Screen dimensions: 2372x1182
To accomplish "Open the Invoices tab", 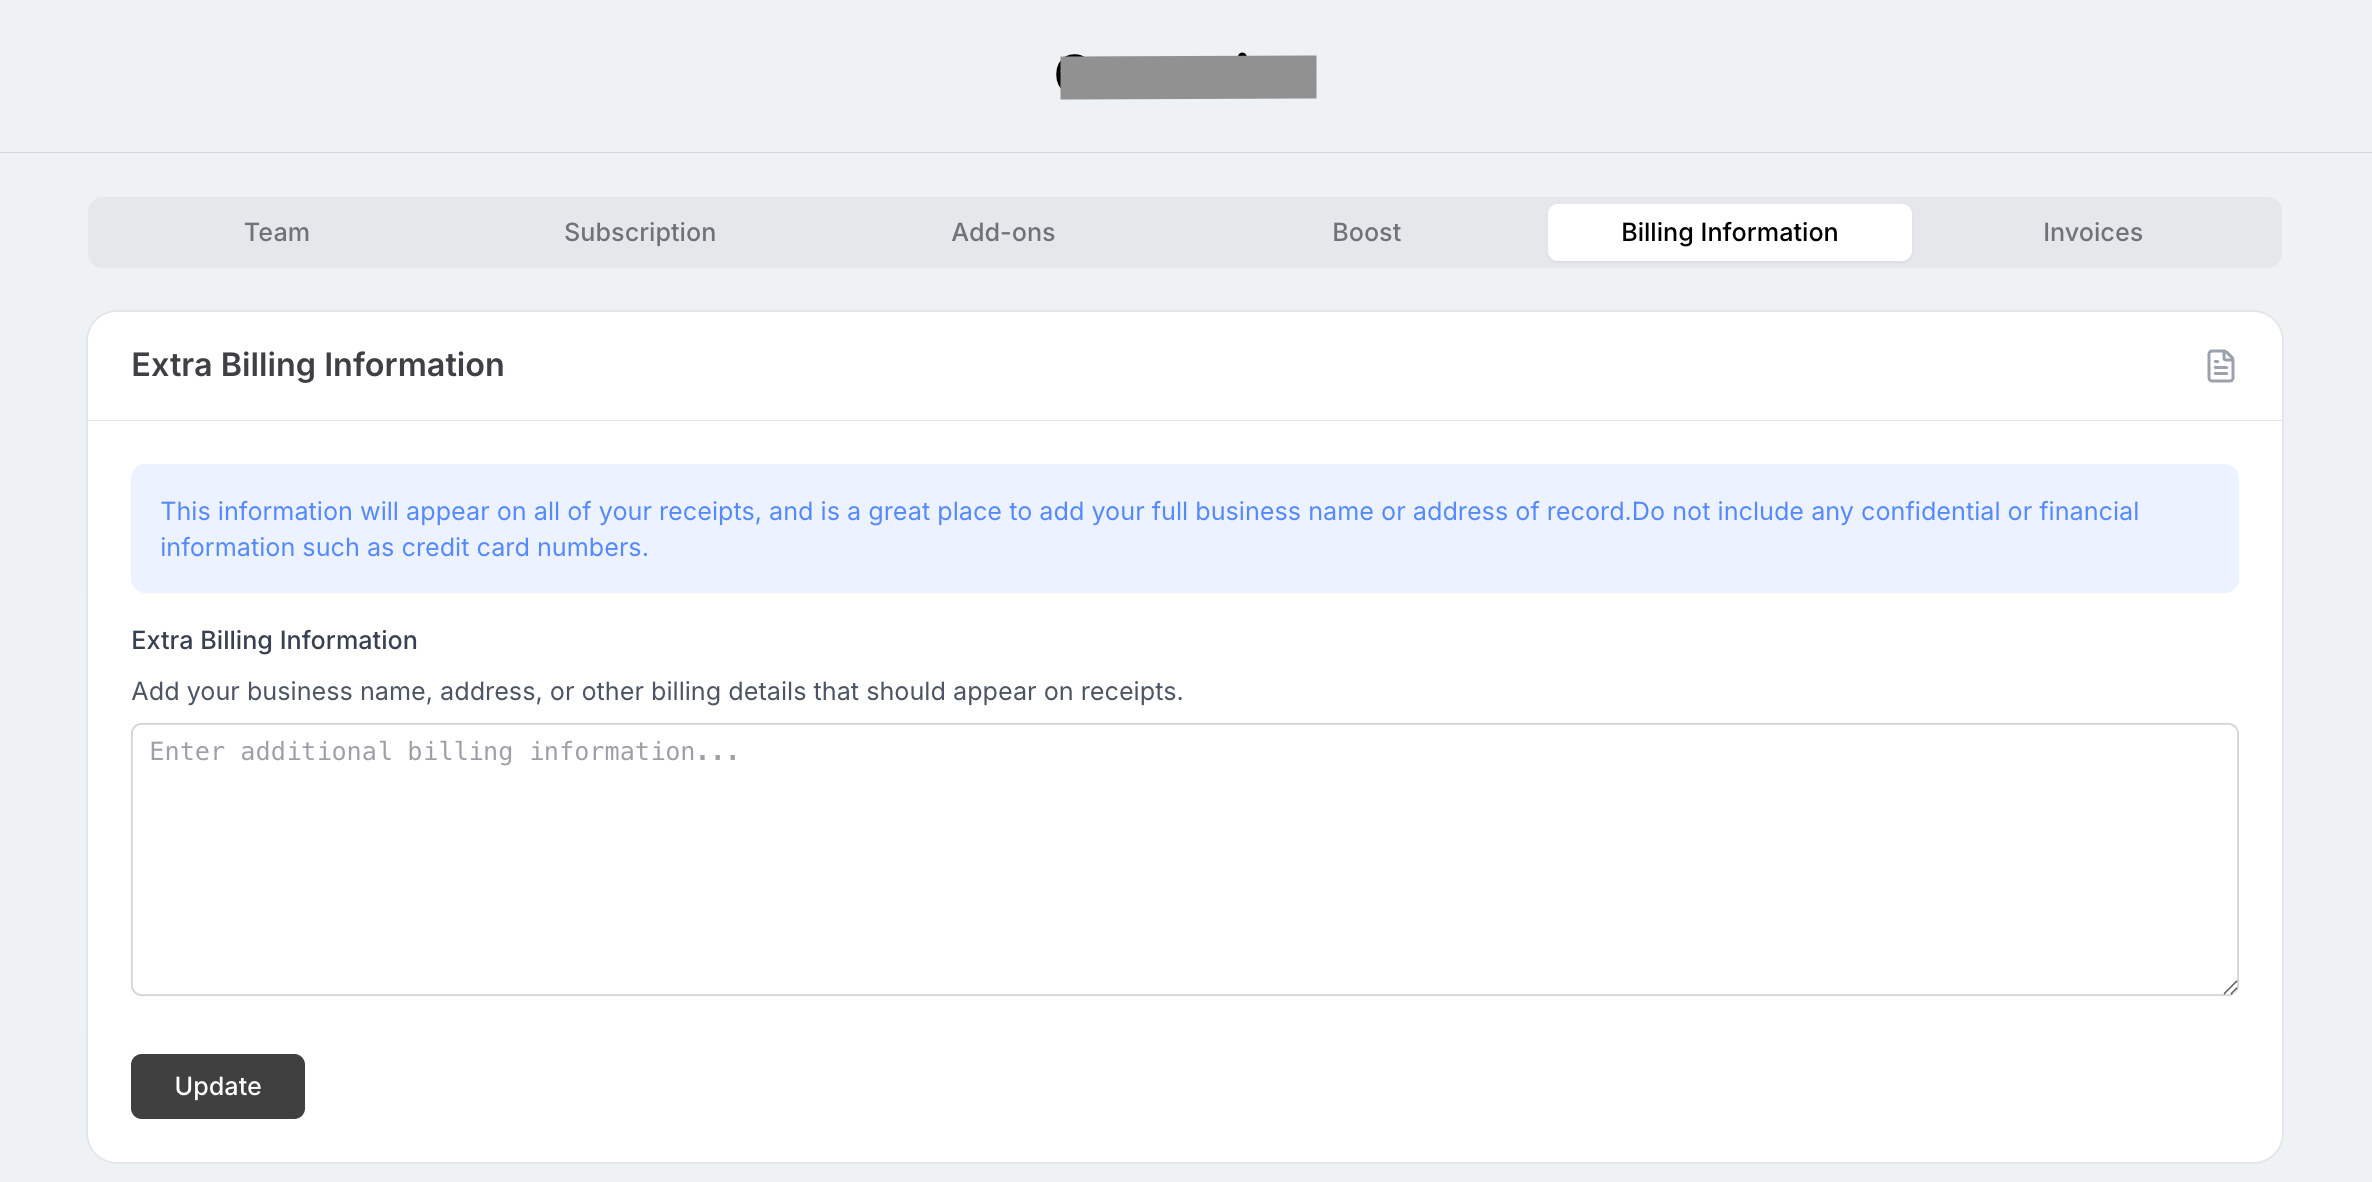I will coord(2092,232).
